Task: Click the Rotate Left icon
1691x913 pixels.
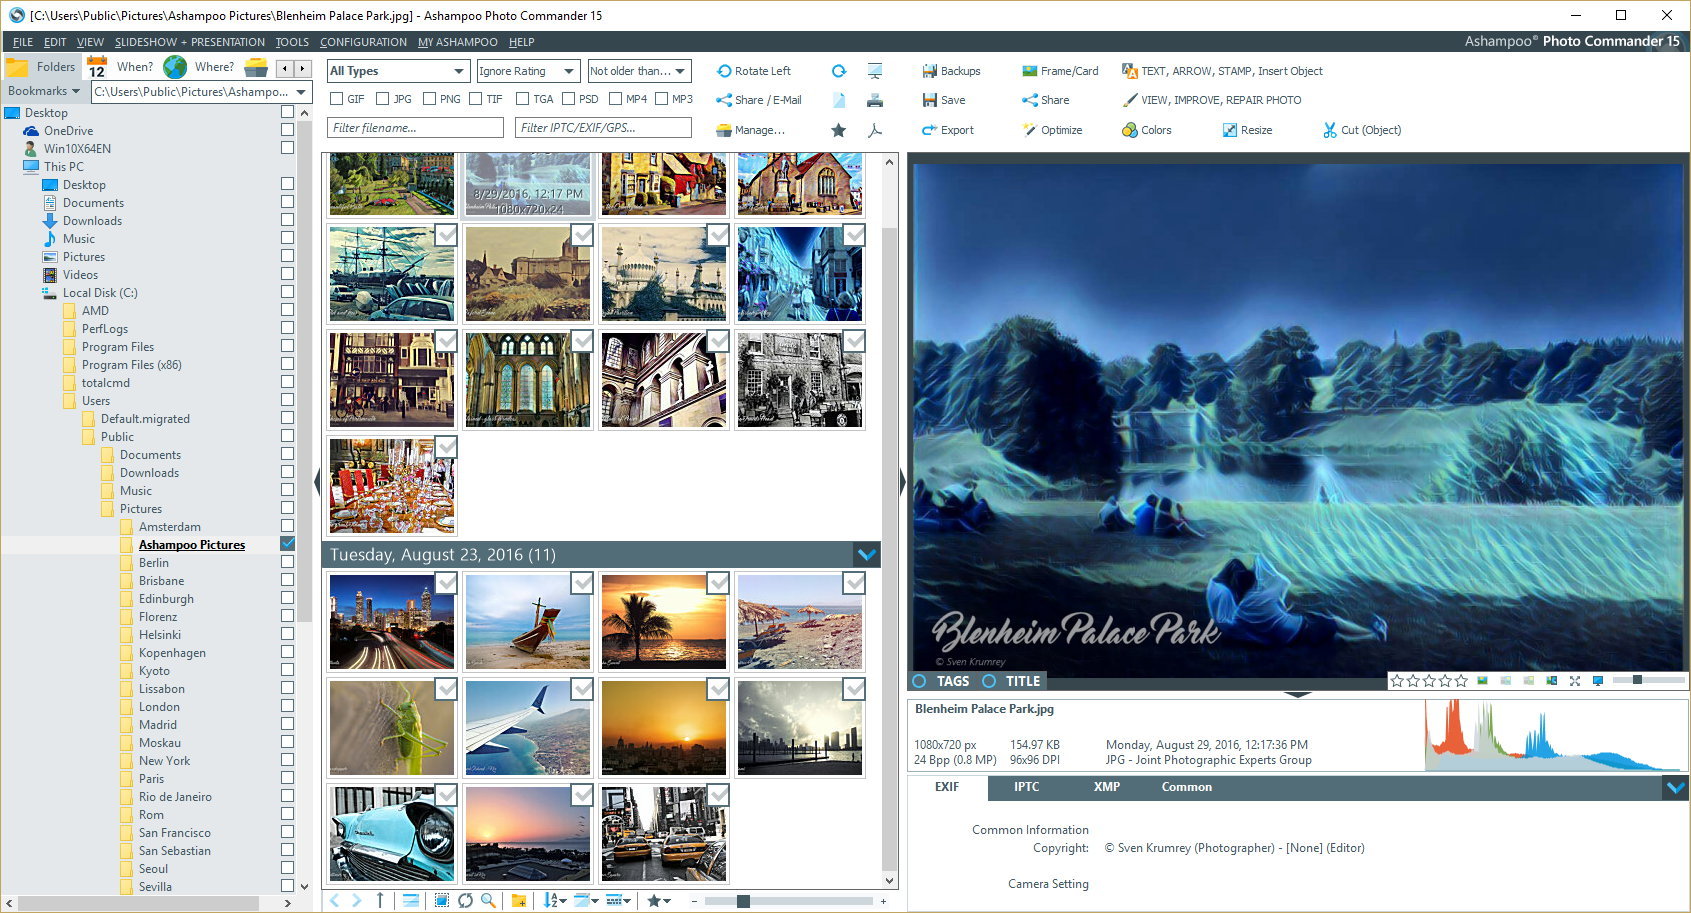Action: click(x=724, y=71)
